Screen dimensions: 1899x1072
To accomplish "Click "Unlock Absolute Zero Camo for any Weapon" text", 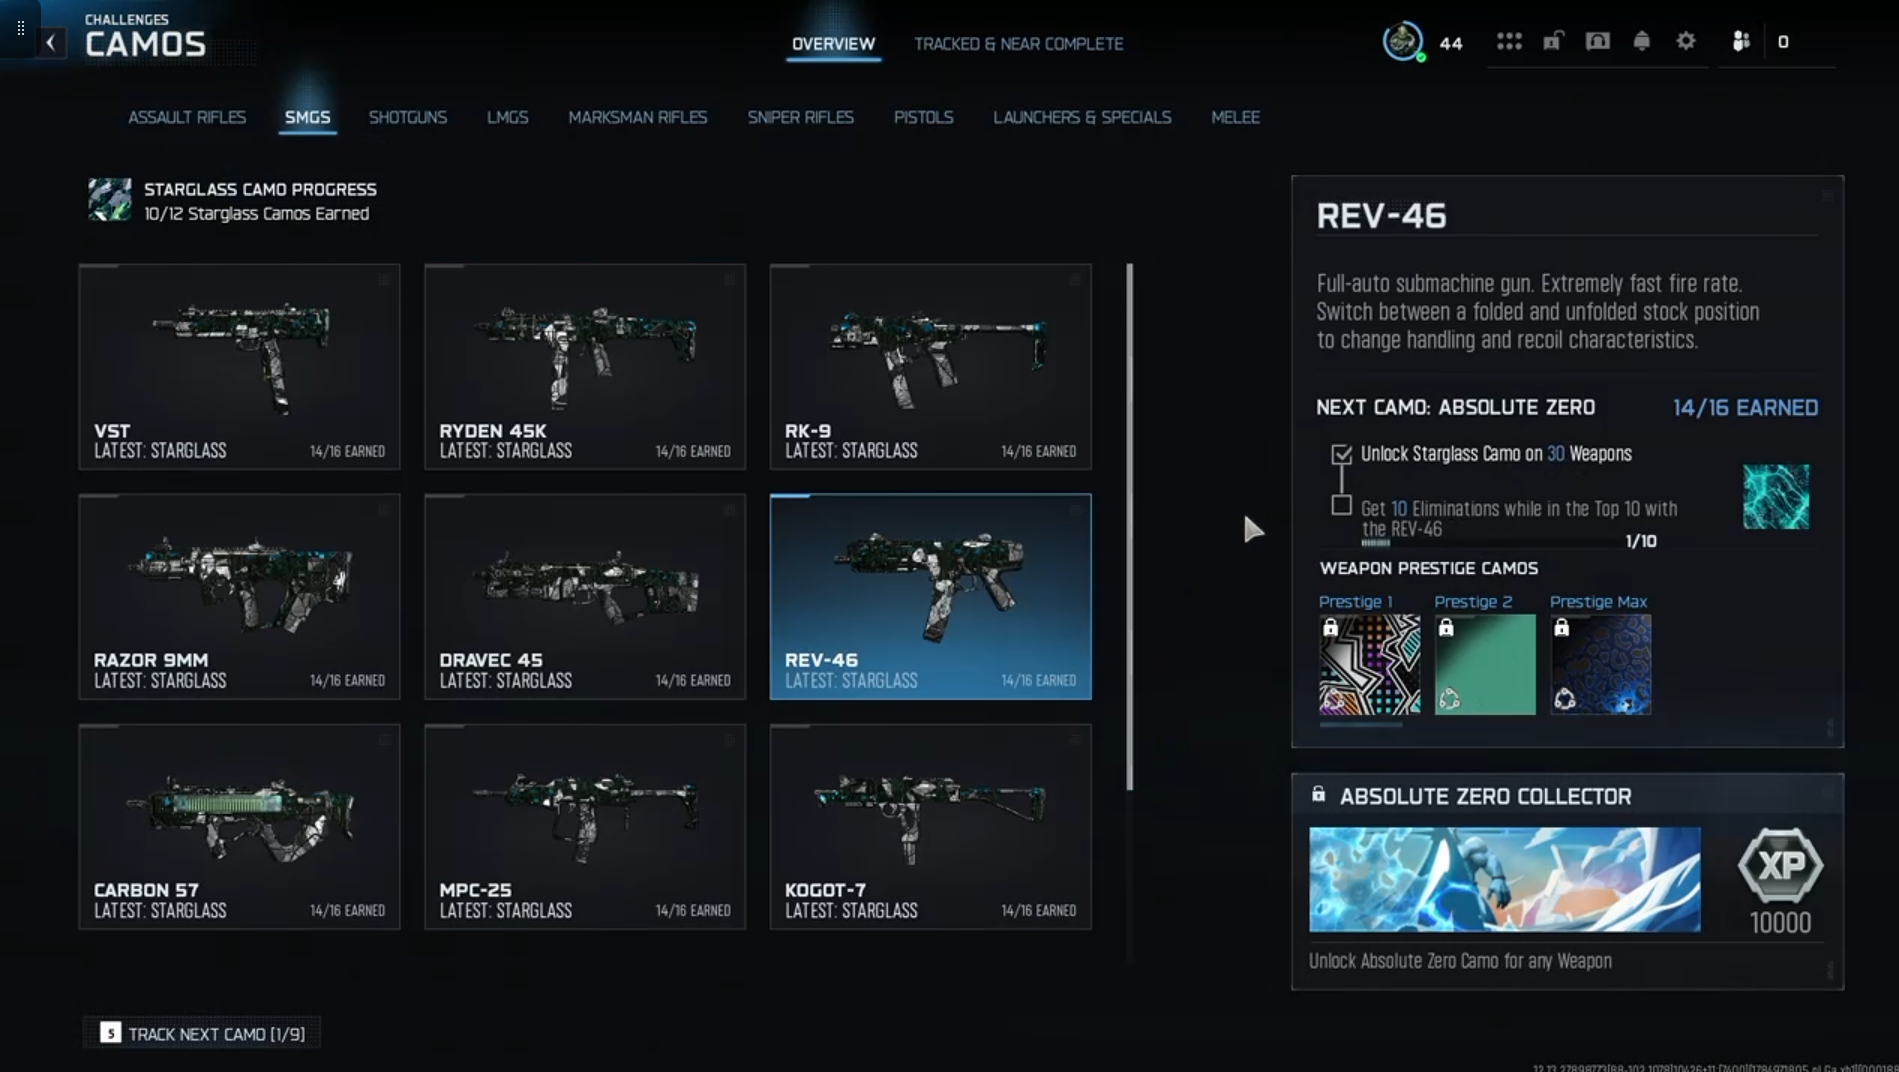I will pyautogui.click(x=1460, y=961).
